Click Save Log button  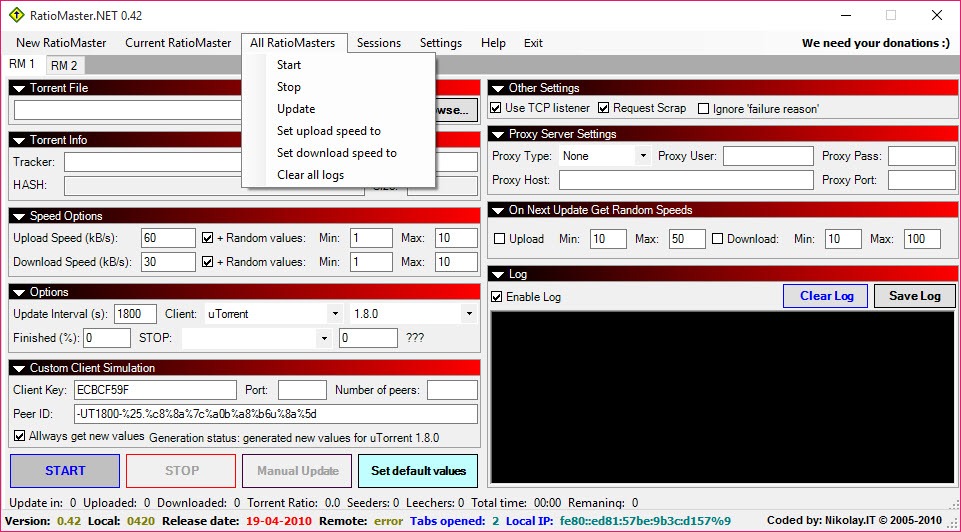pyautogui.click(x=915, y=296)
